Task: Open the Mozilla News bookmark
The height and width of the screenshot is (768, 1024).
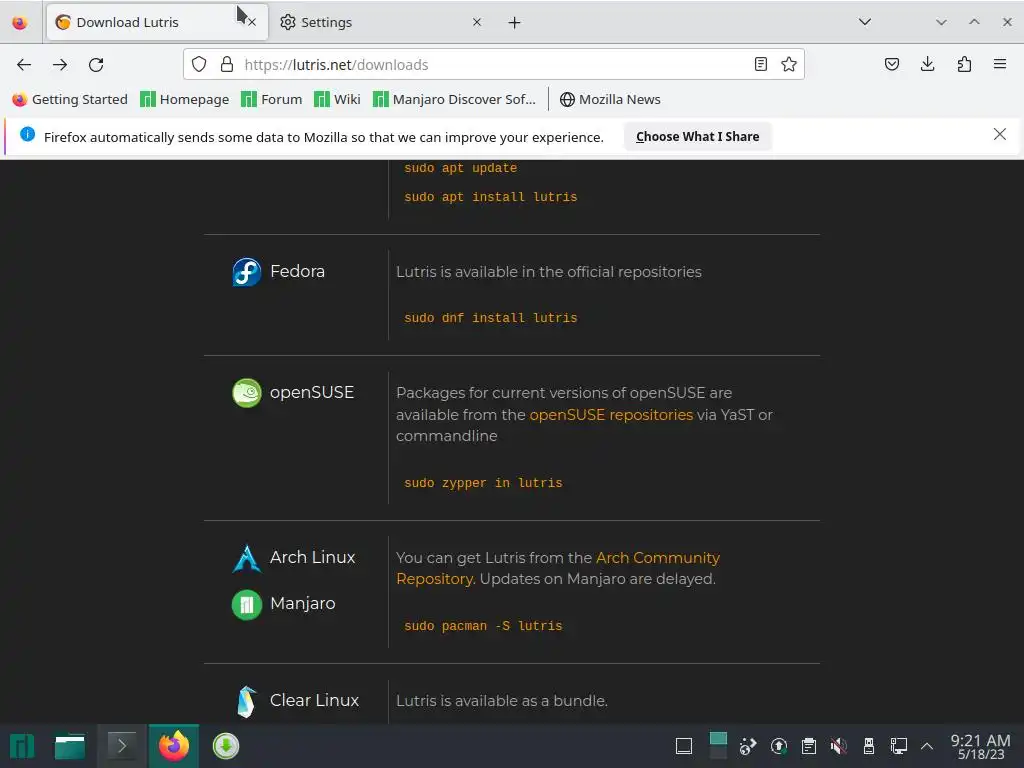Action: point(610,99)
